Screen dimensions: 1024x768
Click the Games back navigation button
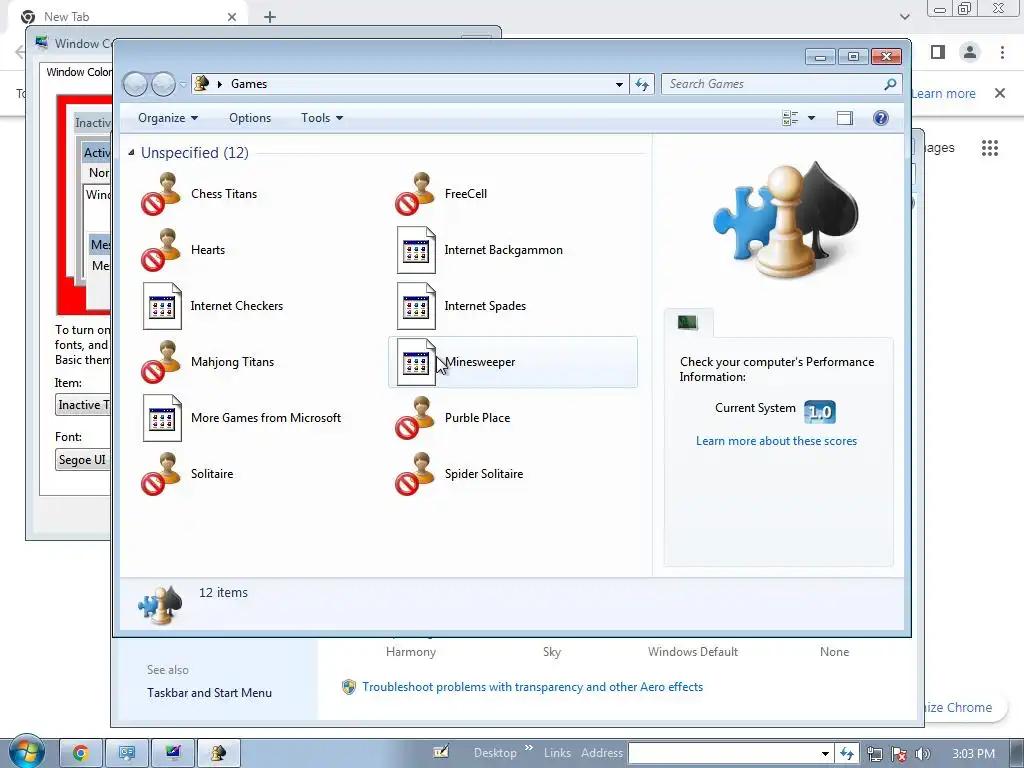click(x=135, y=84)
